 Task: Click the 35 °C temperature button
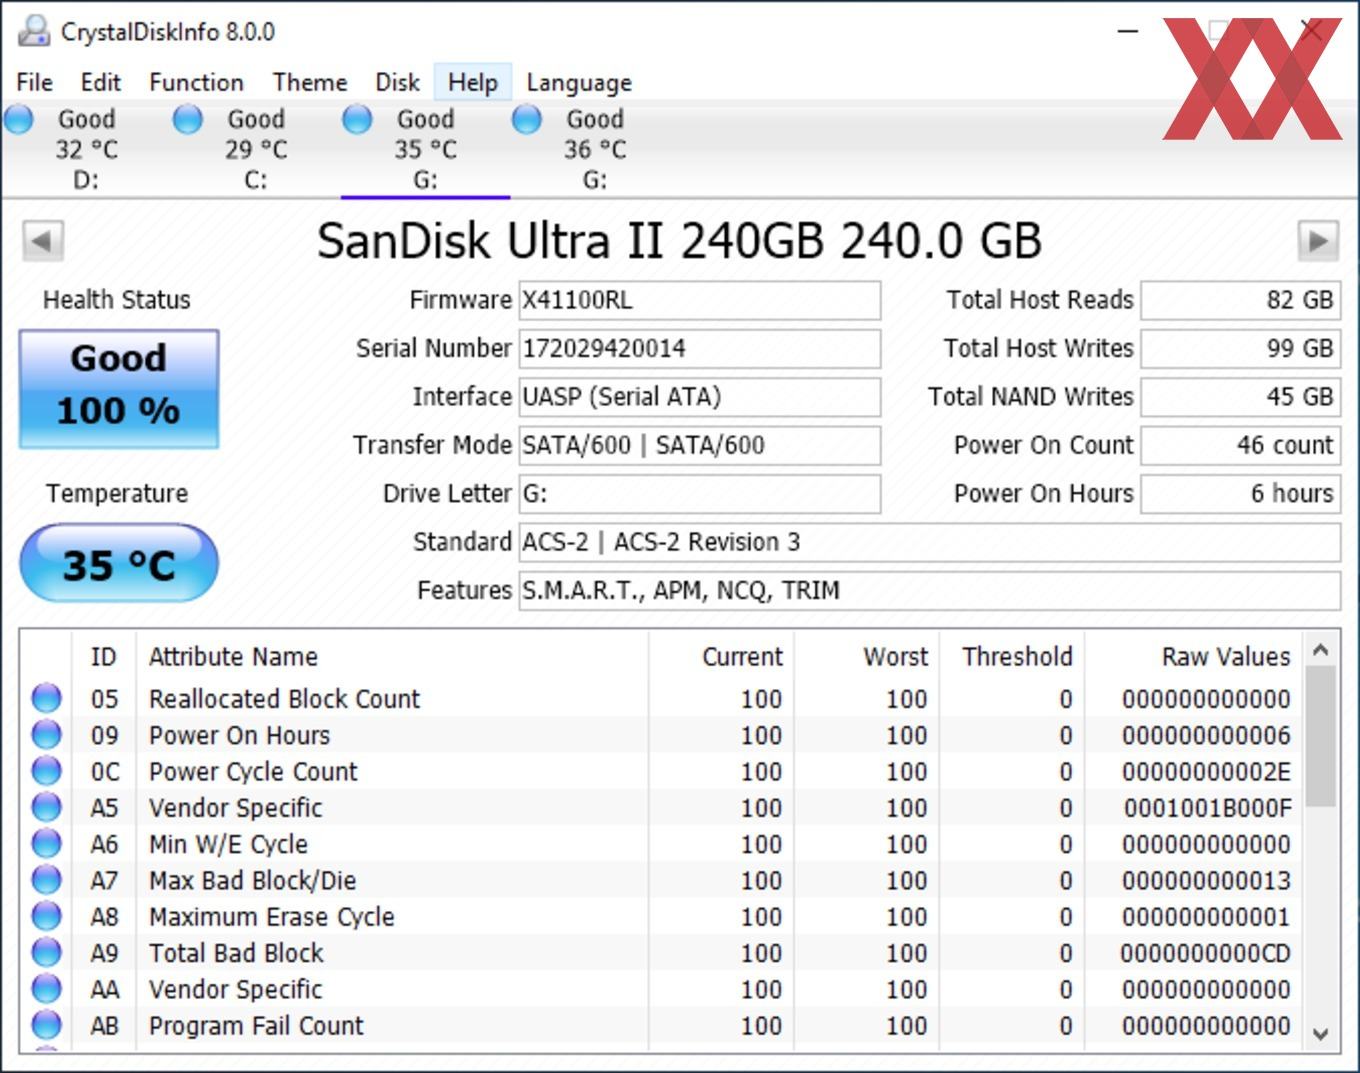point(119,564)
